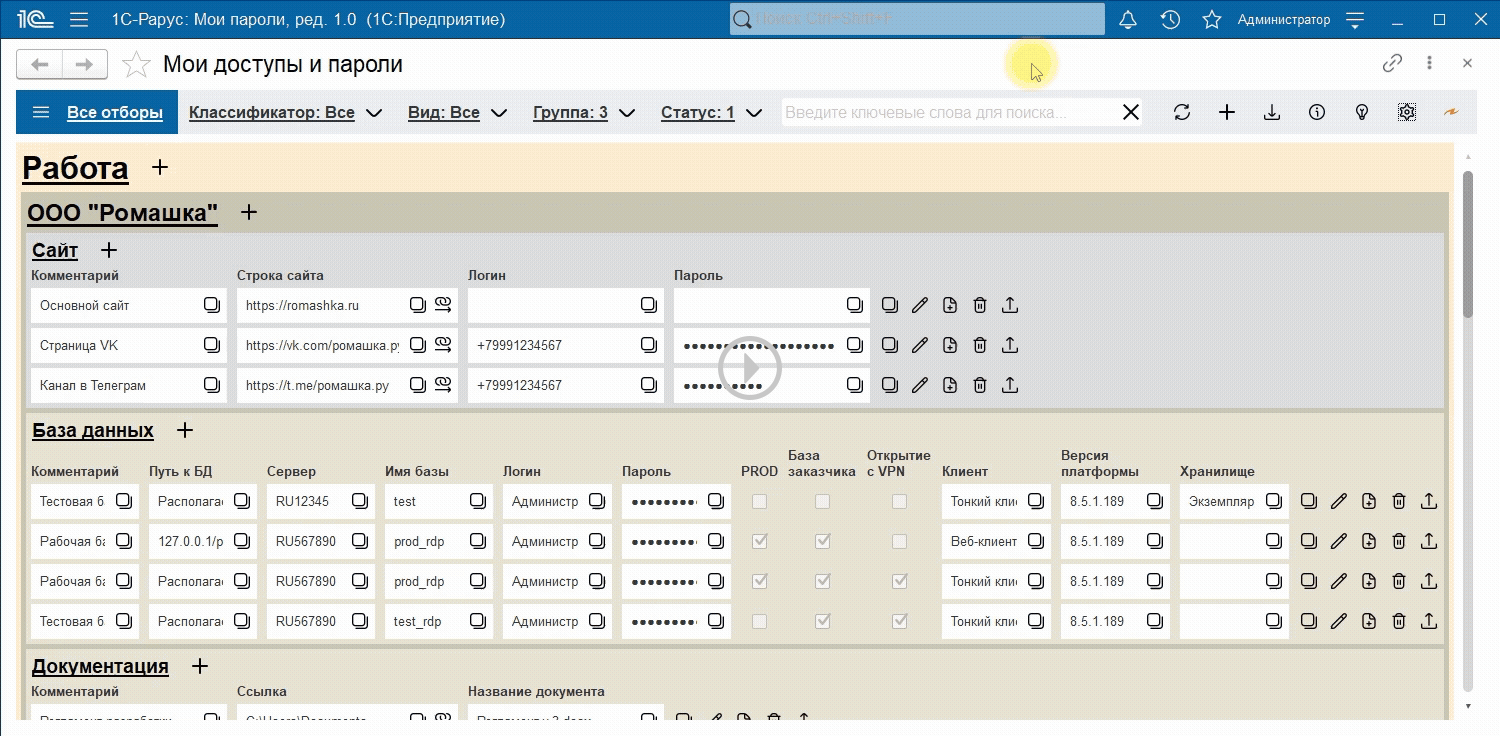Add new group next to Работа heading

(x=160, y=167)
